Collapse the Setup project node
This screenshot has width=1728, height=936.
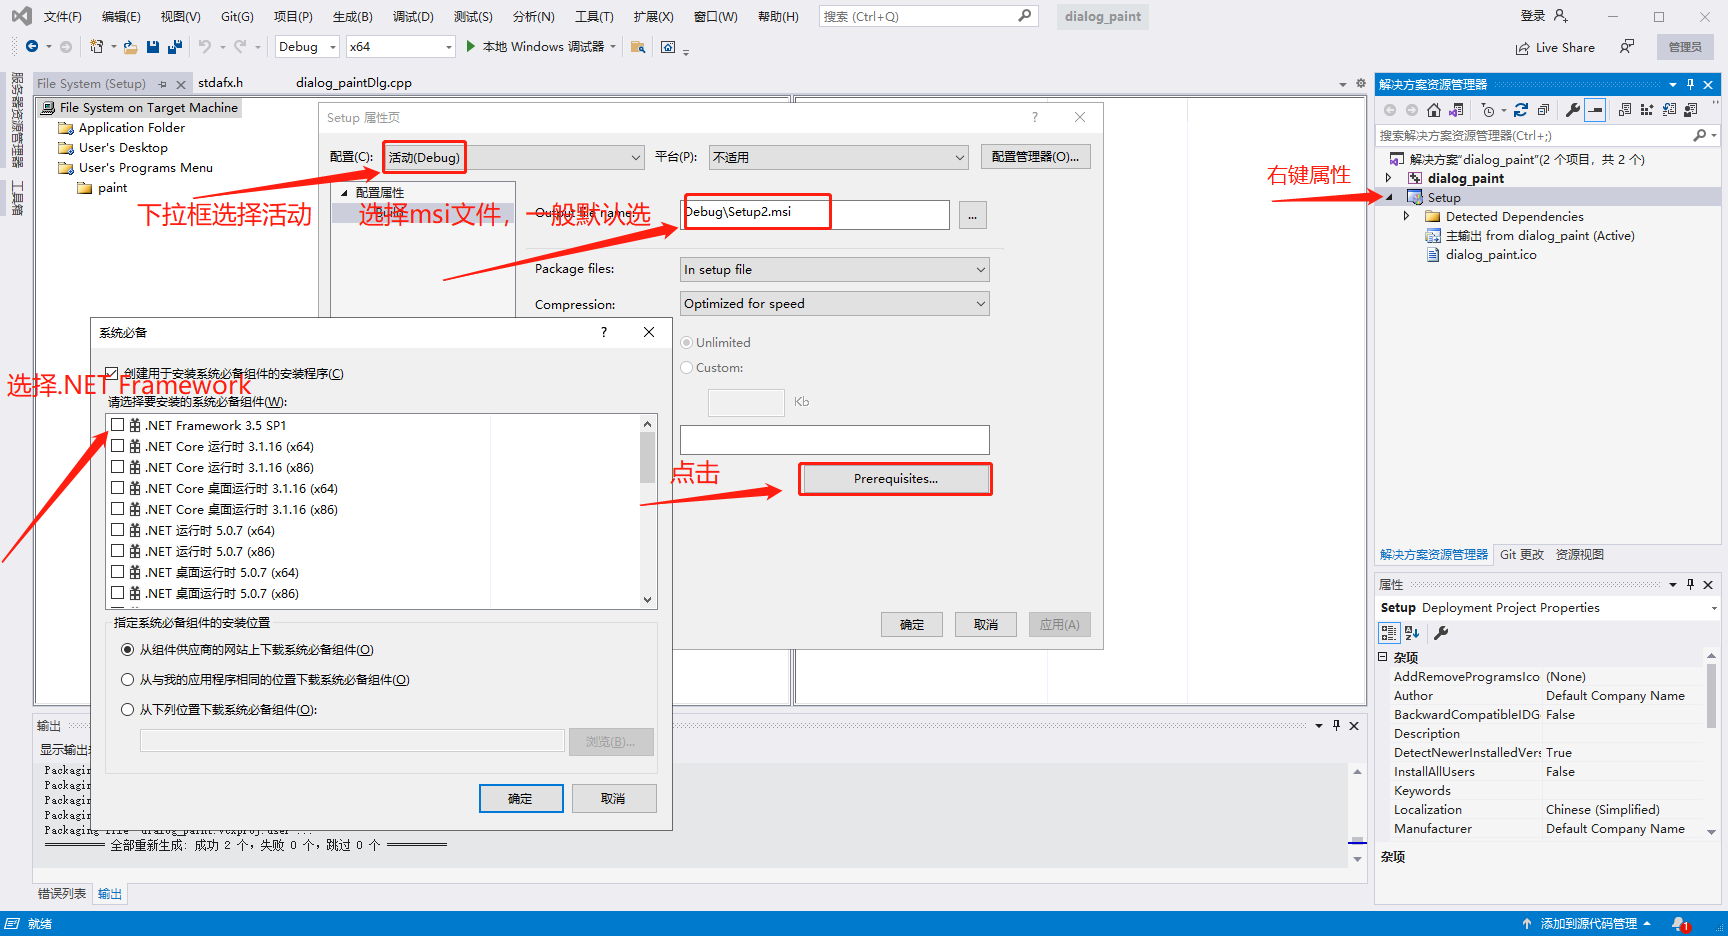click(1389, 197)
